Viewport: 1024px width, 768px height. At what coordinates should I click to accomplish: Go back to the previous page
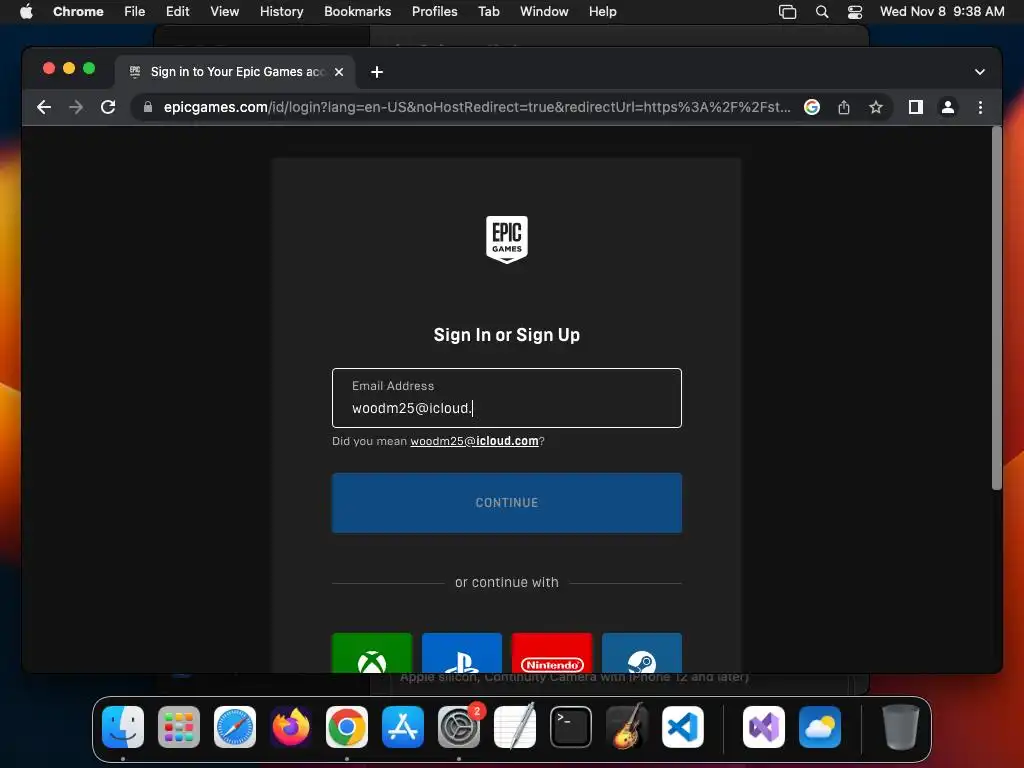tap(44, 107)
